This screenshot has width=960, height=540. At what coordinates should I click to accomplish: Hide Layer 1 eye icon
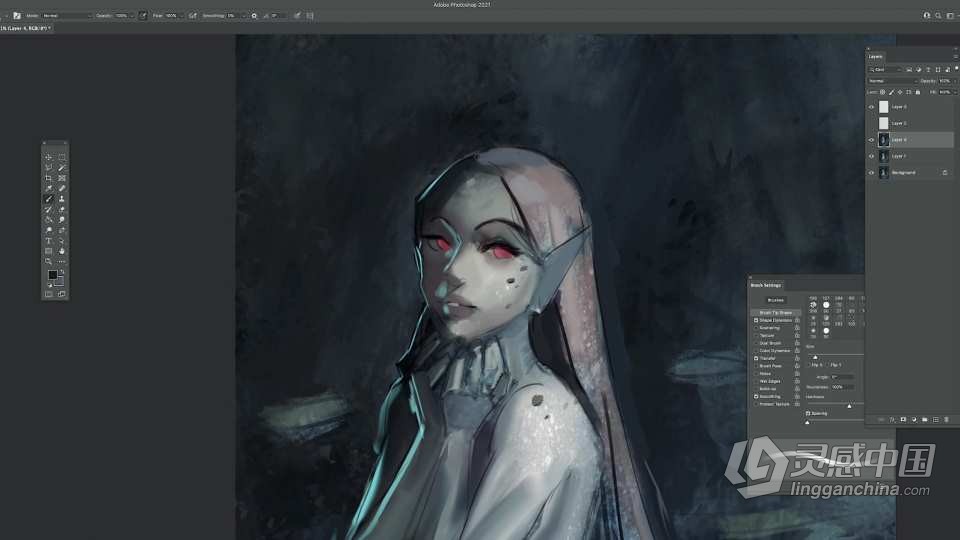(x=871, y=156)
